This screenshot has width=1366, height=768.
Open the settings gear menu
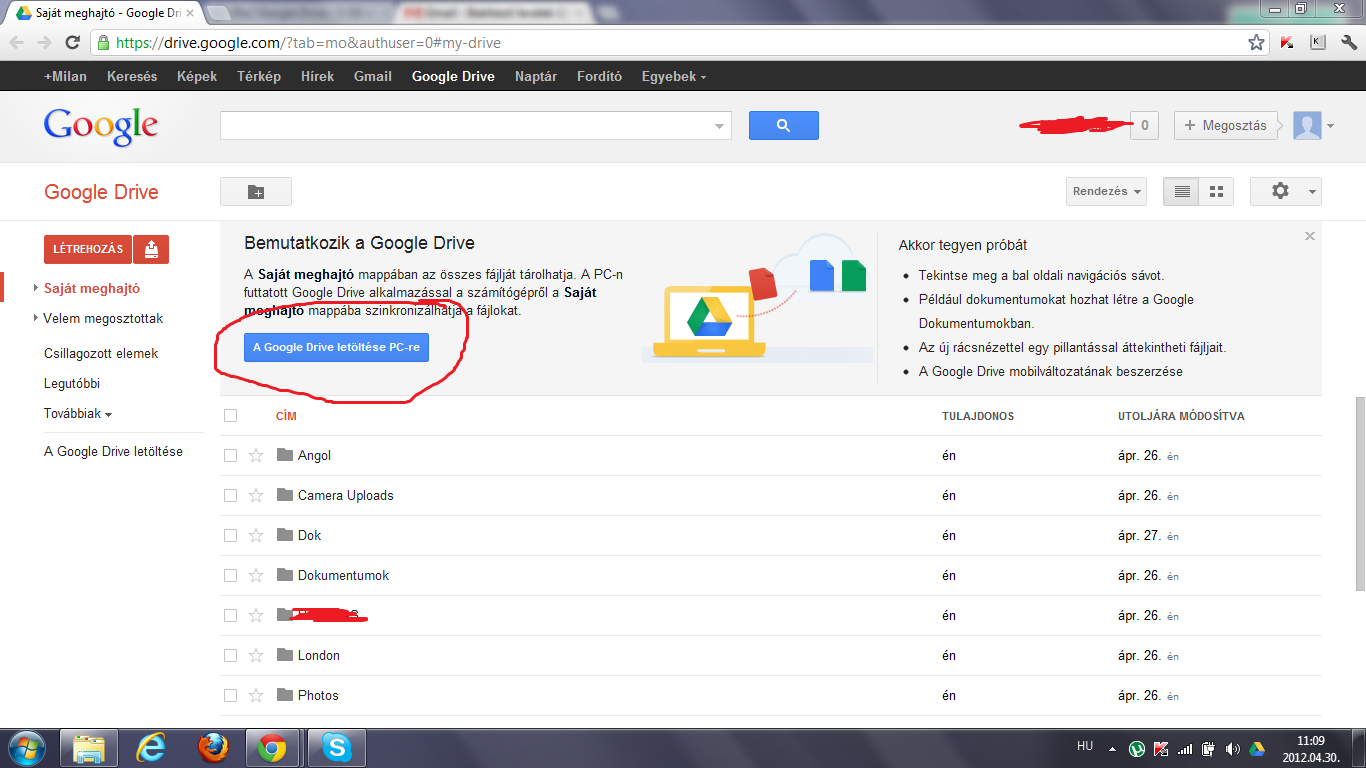tap(1286, 192)
